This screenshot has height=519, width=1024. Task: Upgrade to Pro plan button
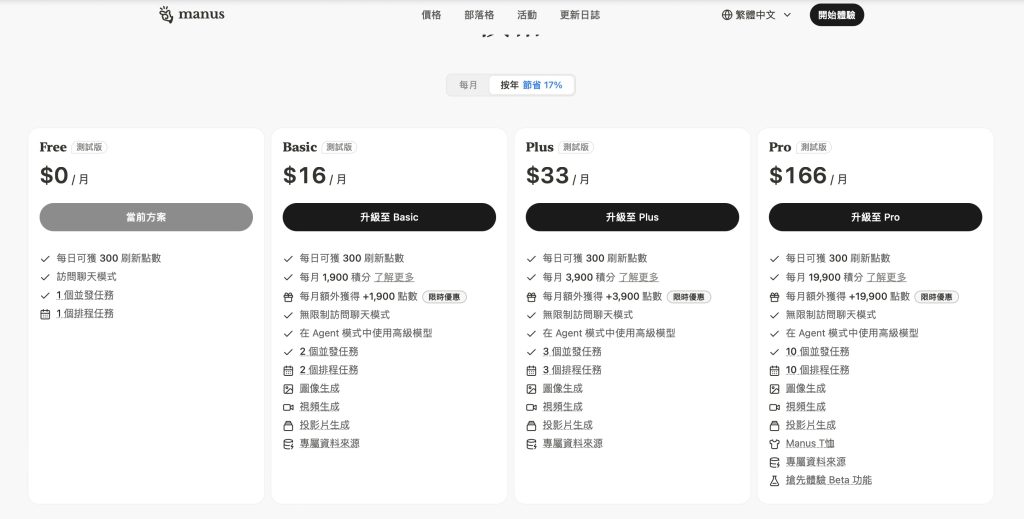click(x=875, y=217)
